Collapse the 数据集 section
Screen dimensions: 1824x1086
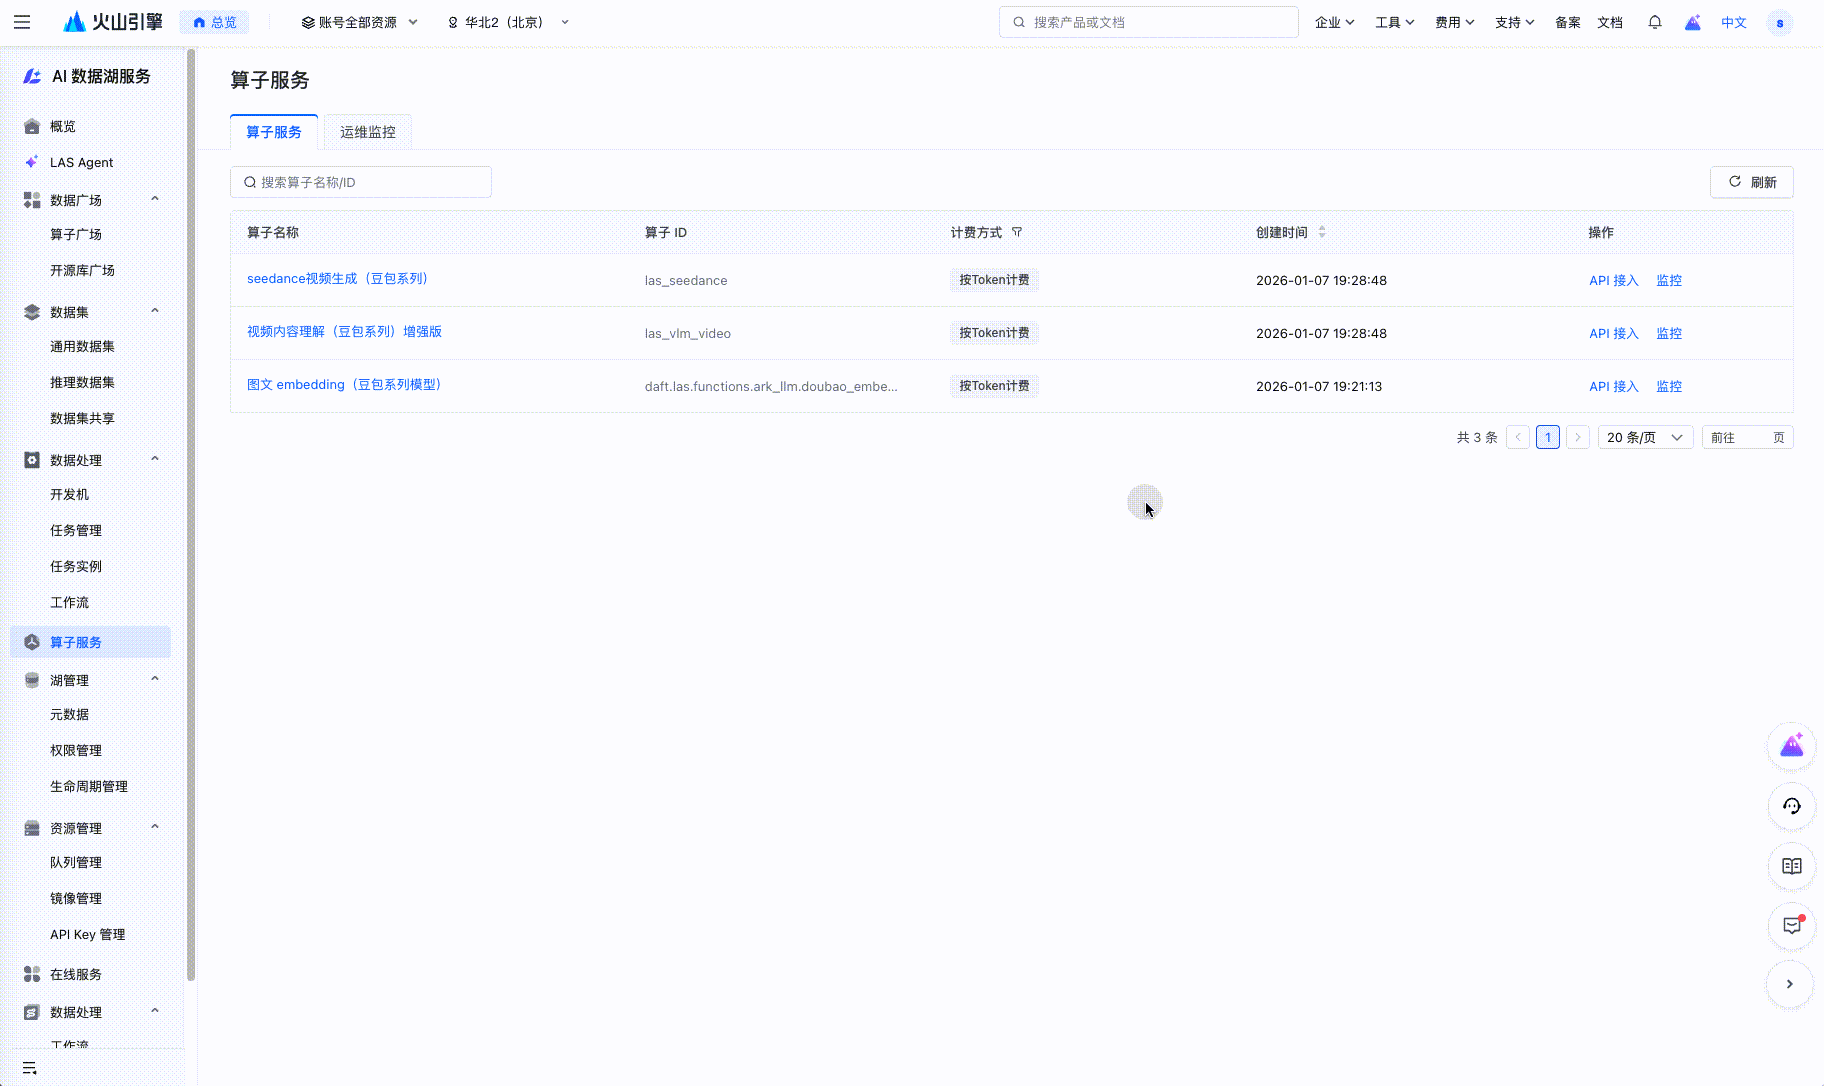(155, 311)
